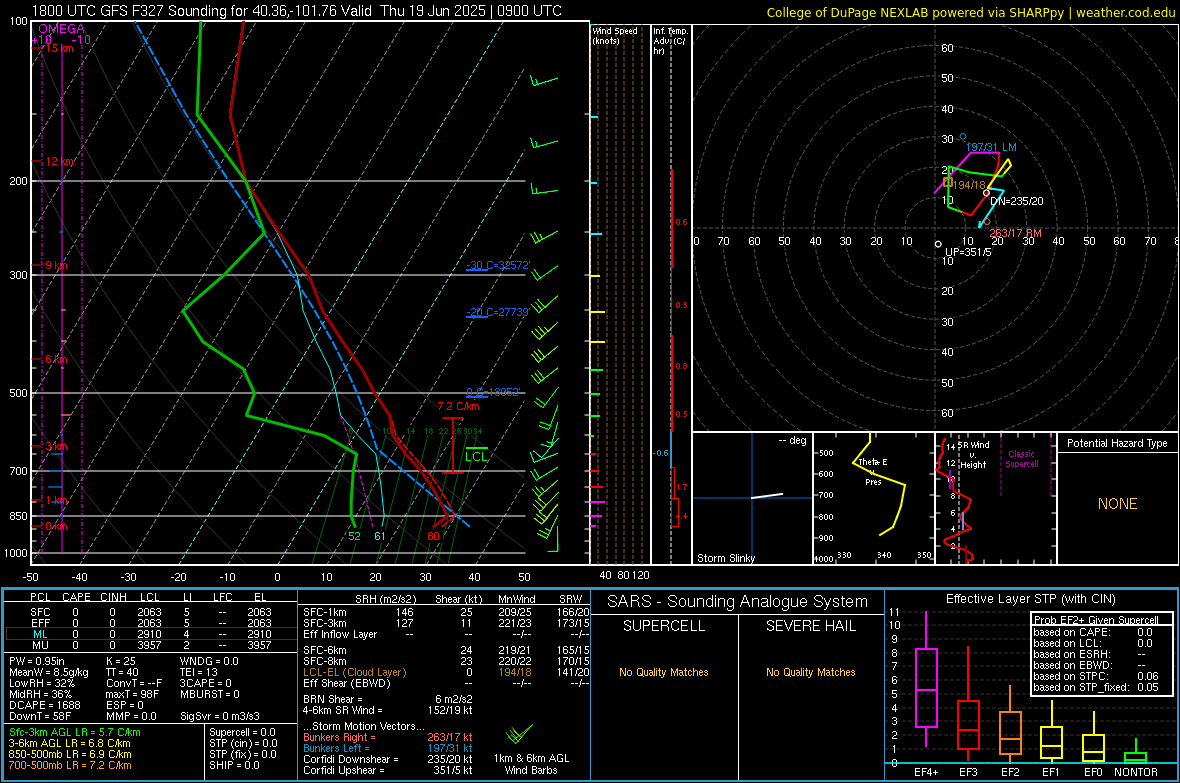Click the green 'LCL' label on the skew-T

(x=476, y=456)
